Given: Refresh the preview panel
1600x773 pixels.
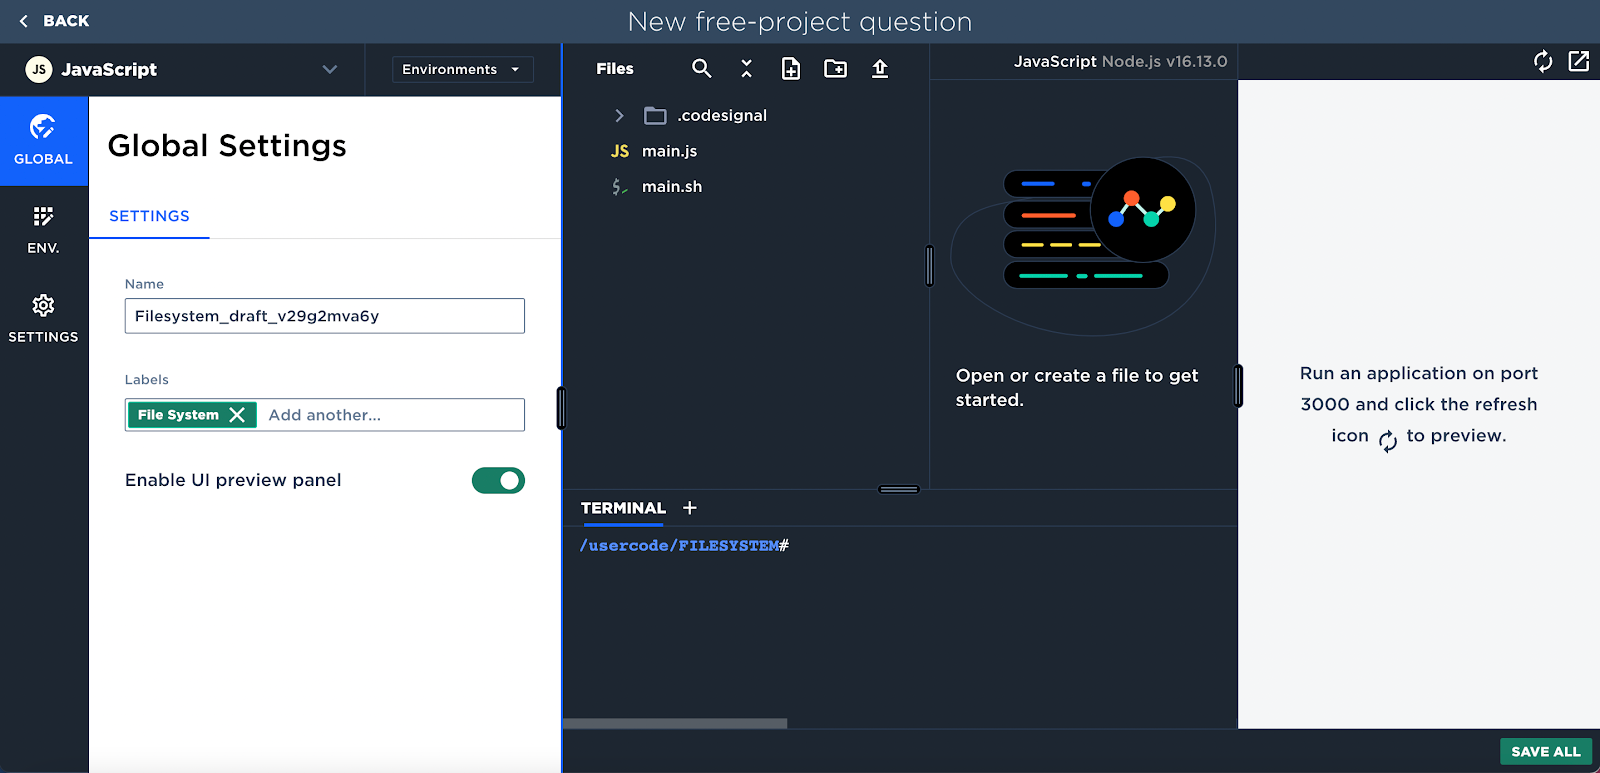Looking at the screenshot, I should [1543, 61].
